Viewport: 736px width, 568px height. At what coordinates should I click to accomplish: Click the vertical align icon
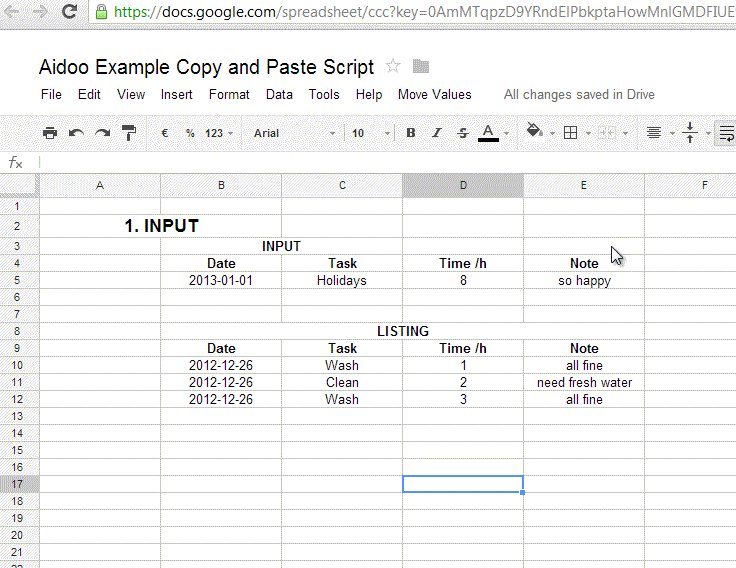click(x=690, y=133)
